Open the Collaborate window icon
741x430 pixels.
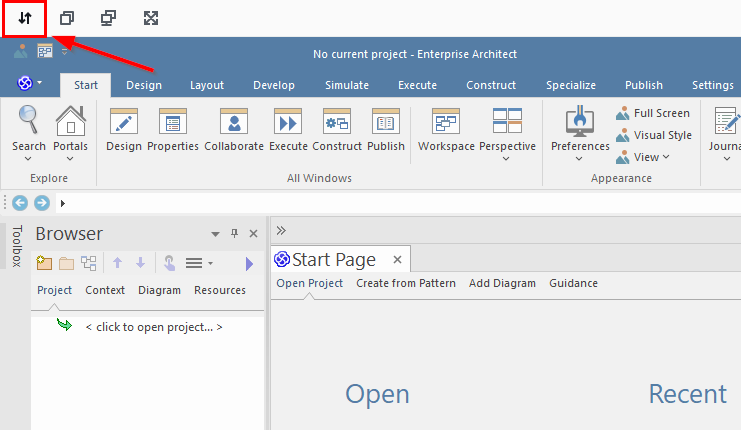point(234,122)
